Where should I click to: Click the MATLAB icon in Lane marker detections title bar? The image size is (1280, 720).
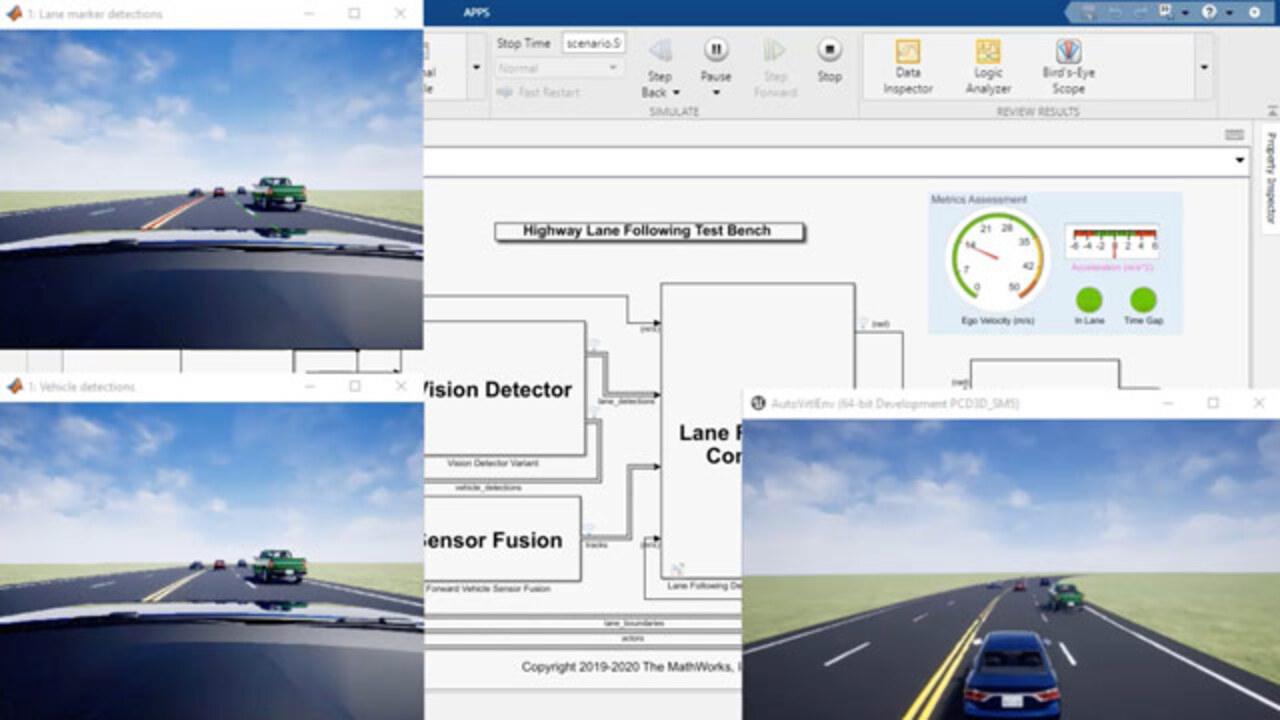click(14, 14)
